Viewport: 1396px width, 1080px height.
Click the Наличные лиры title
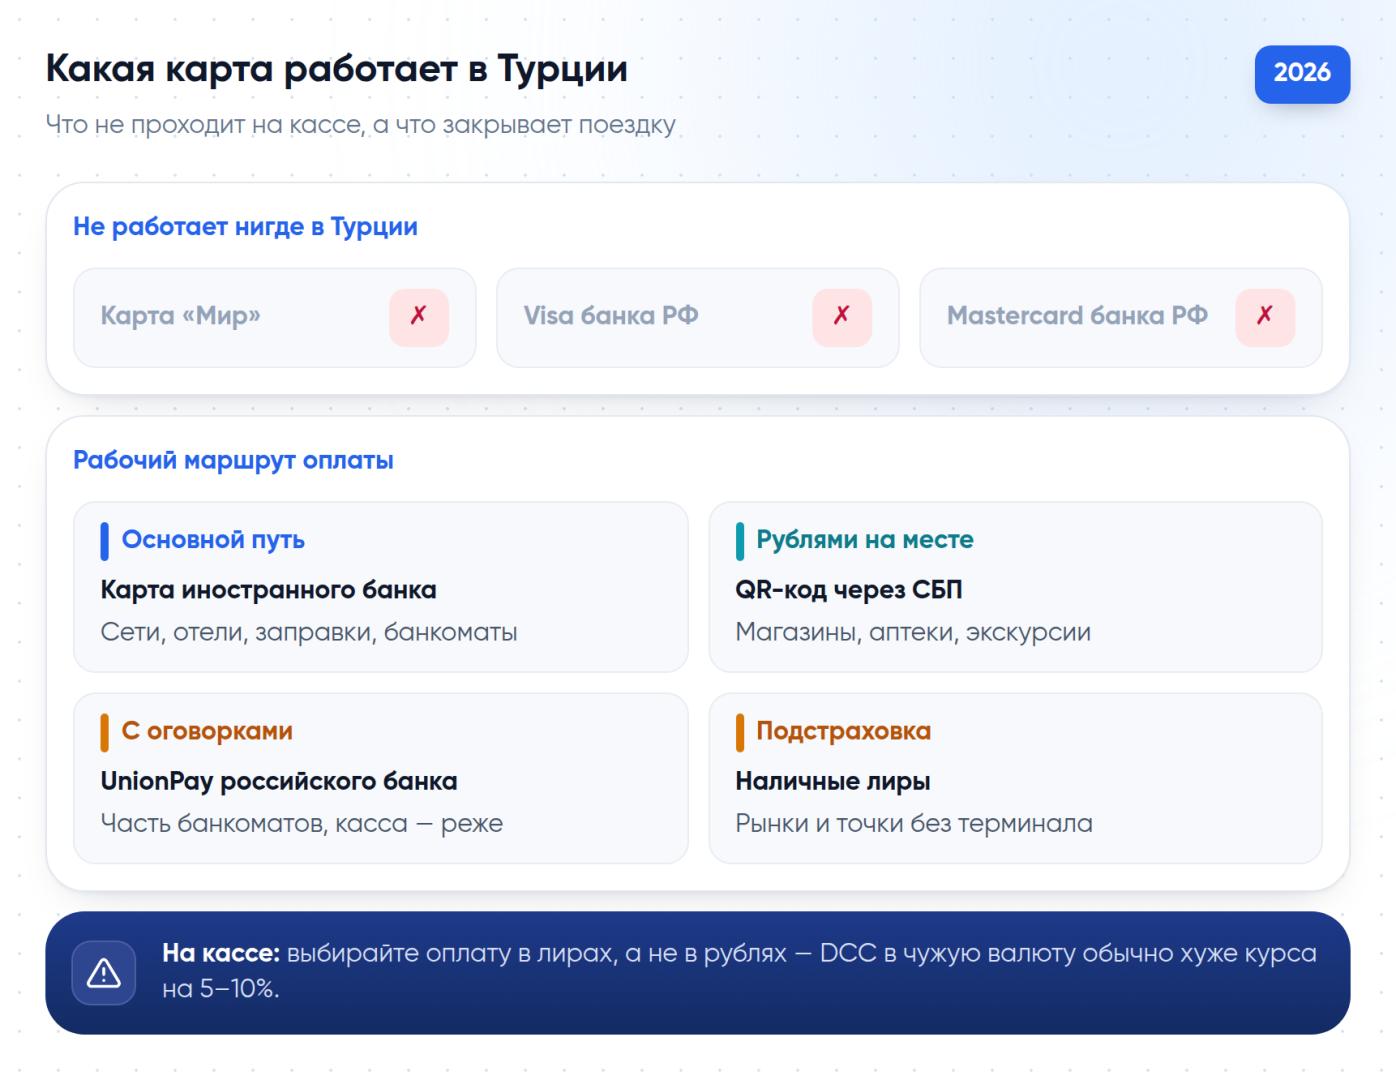(x=833, y=782)
